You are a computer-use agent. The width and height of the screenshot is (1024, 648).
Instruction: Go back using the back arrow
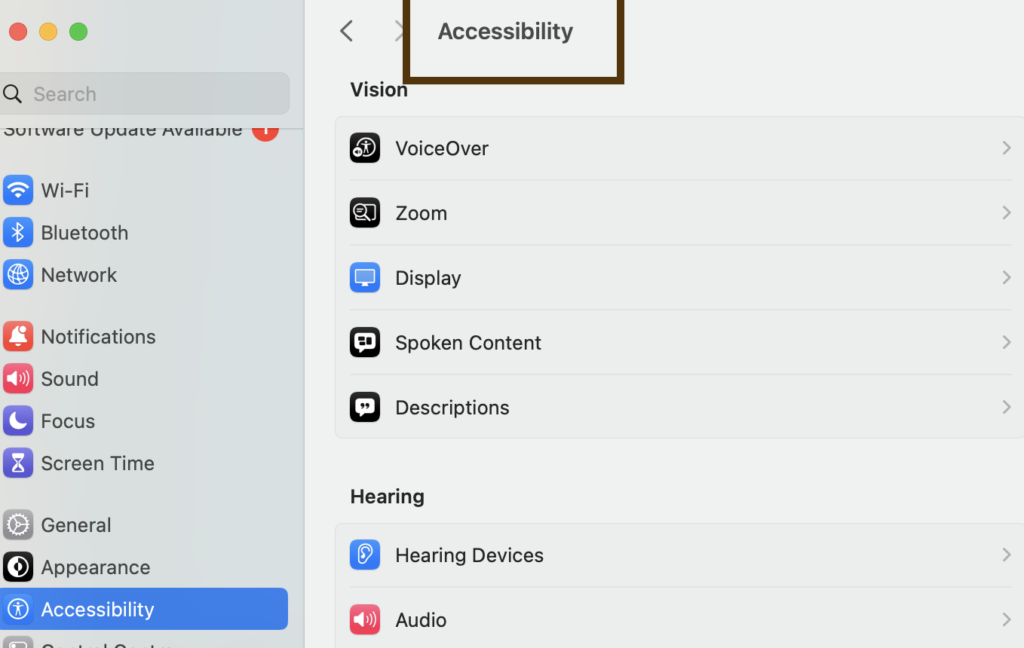coord(347,31)
